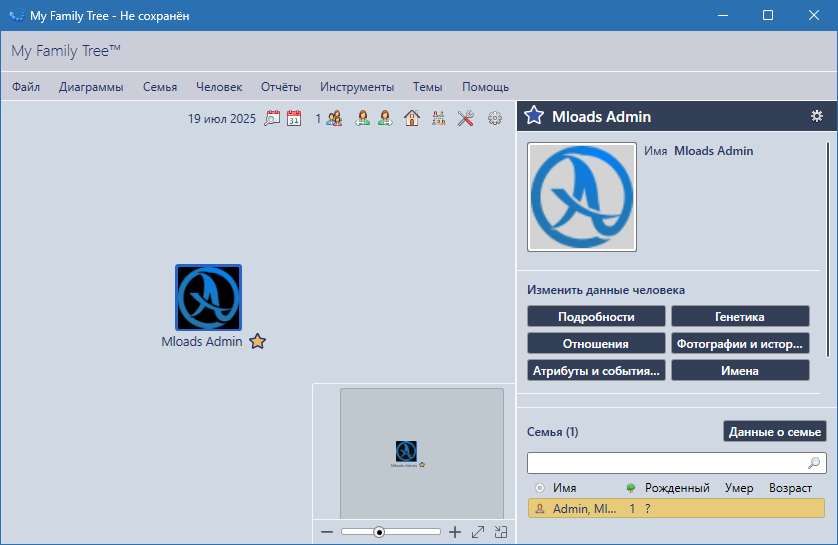Screen dimensions: 838x545
Task: Open the Отчёты menu
Action: [281, 87]
